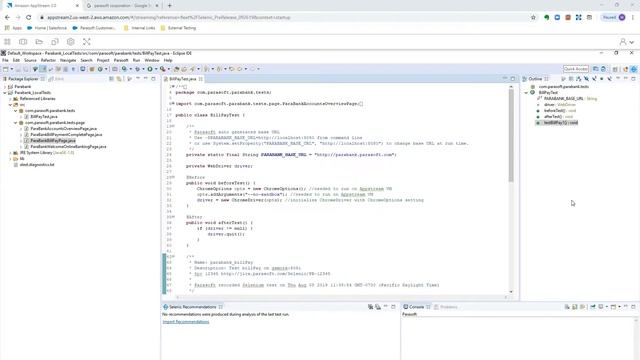Fold the @After method at line 35

[x=173, y=217]
